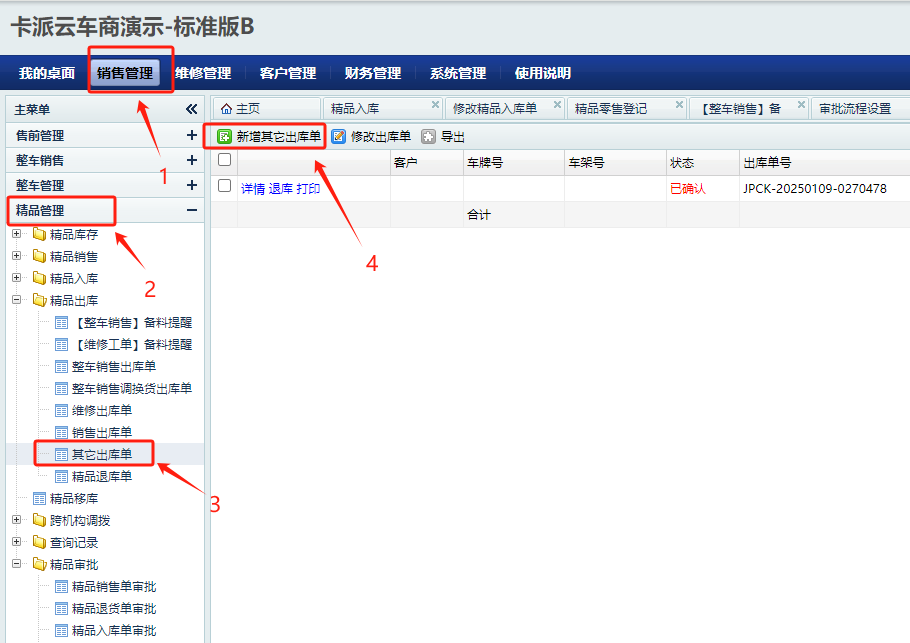The height and width of the screenshot is (643, 910).
Task: Collapse the 精品管理 section
Action: (191, 210)
